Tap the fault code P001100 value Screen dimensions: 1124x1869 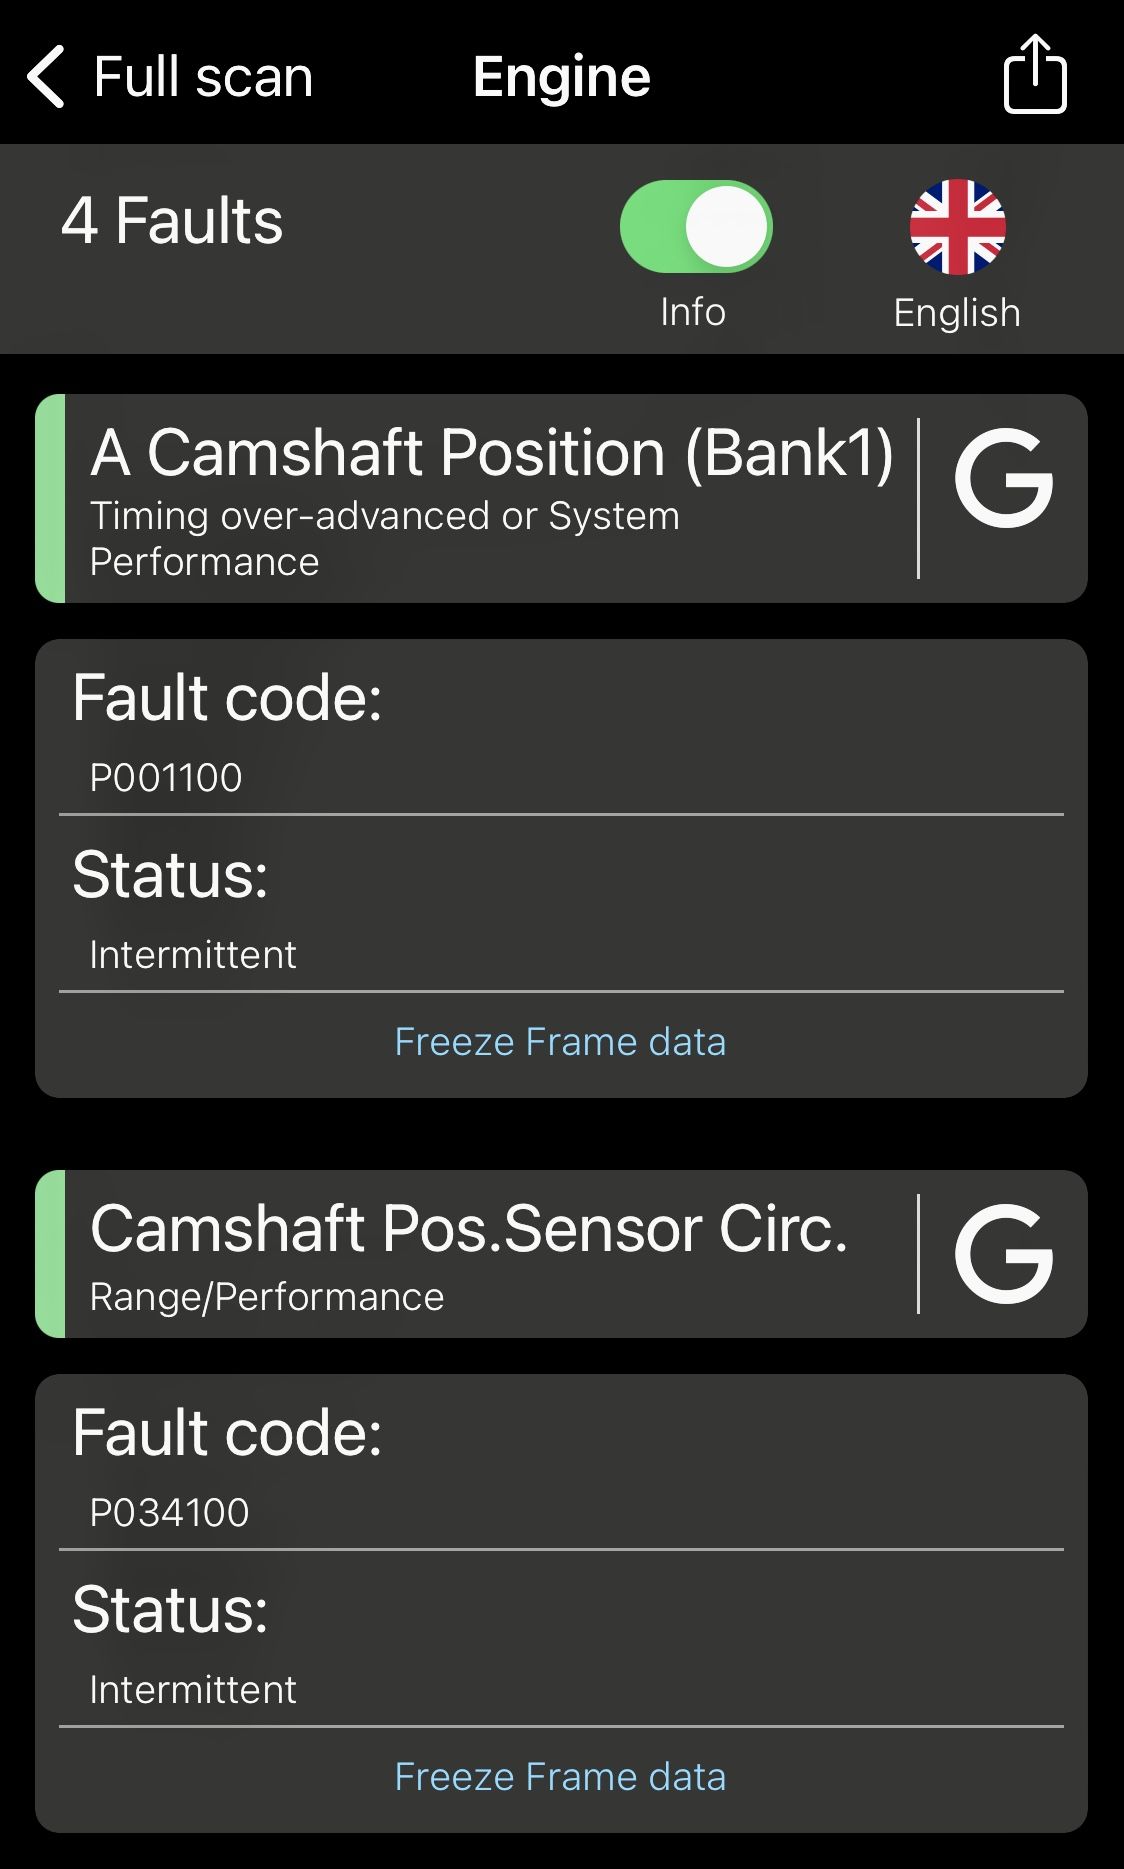tap(166, 778)
